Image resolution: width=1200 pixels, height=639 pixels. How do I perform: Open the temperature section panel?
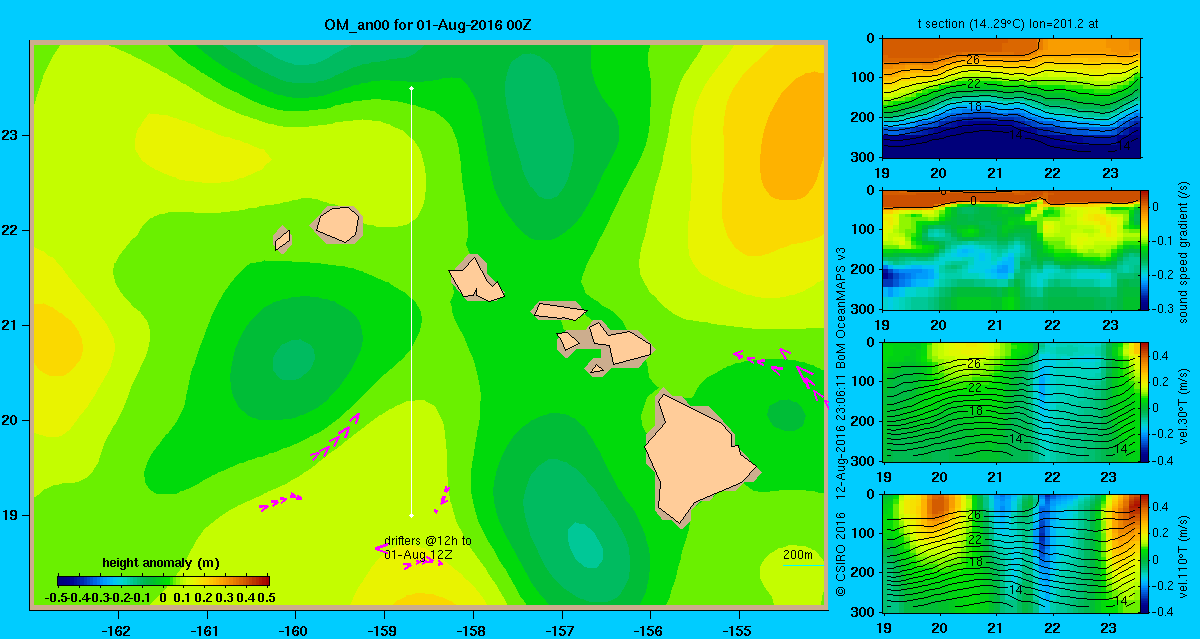click(1012, 97)
